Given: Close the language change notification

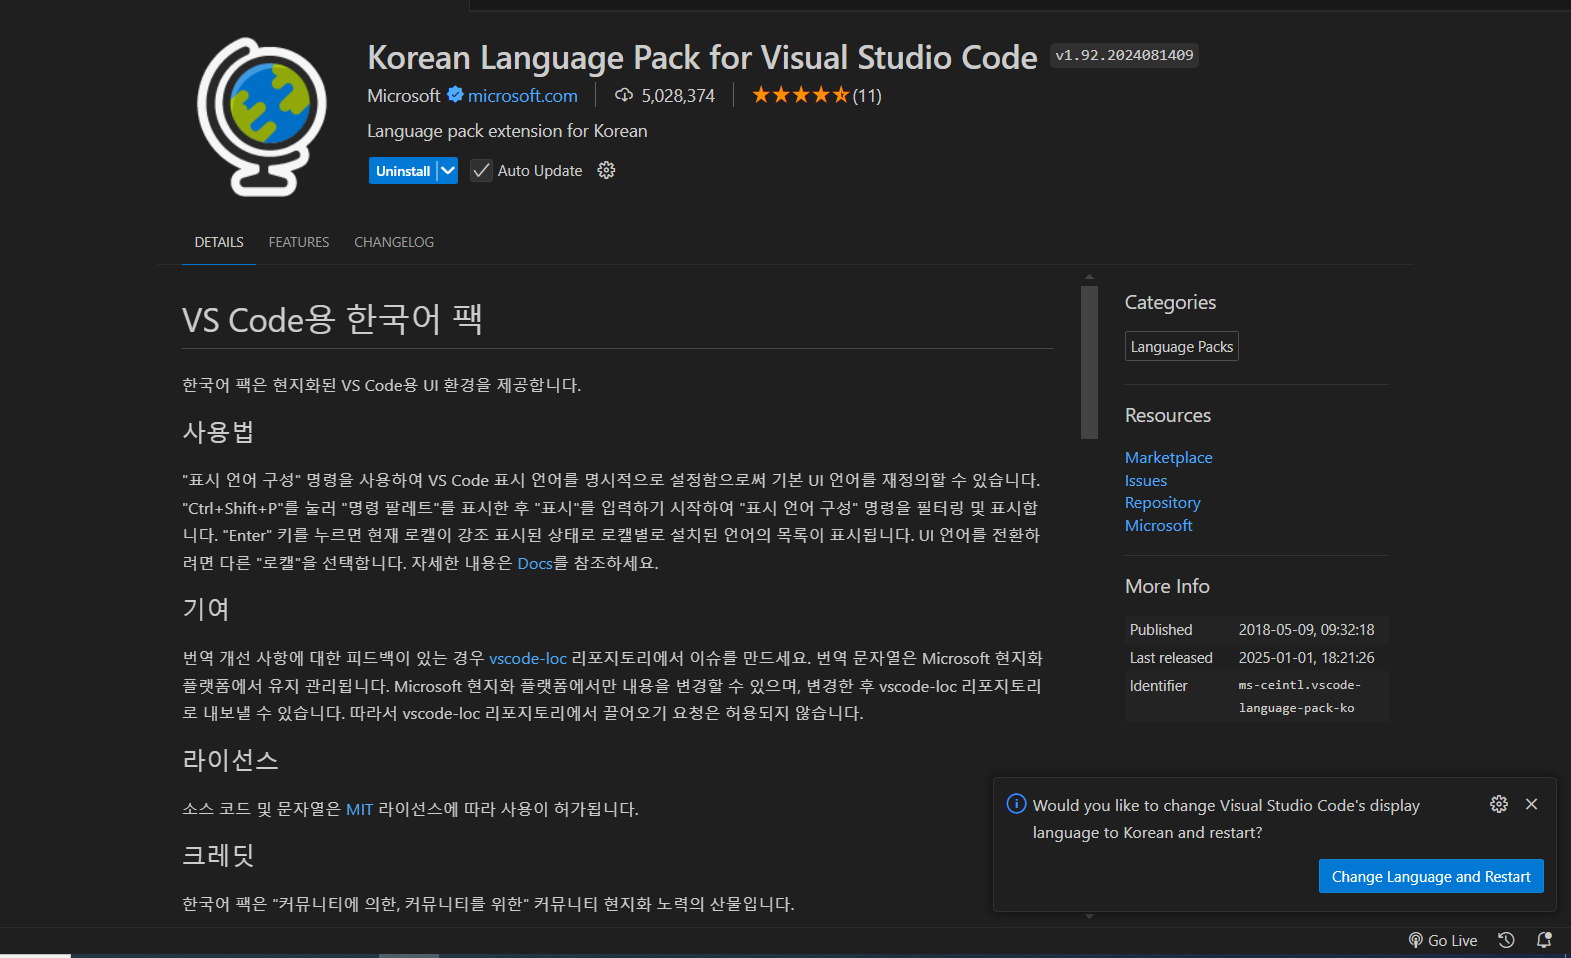Looking at the screenshot, I should tap(1531, 804).
